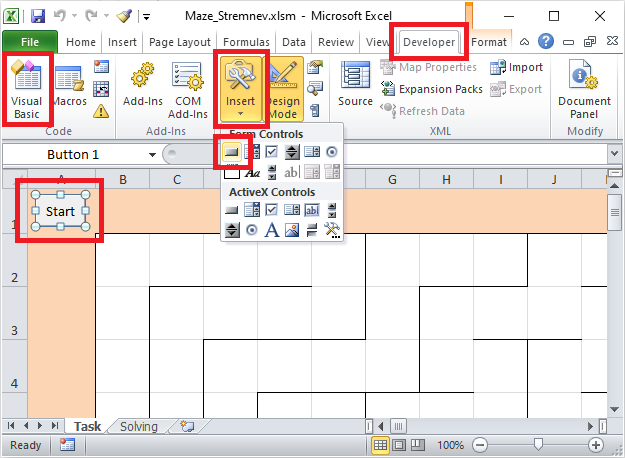Select Form Controls Check Box control

(x=272, y=152)
